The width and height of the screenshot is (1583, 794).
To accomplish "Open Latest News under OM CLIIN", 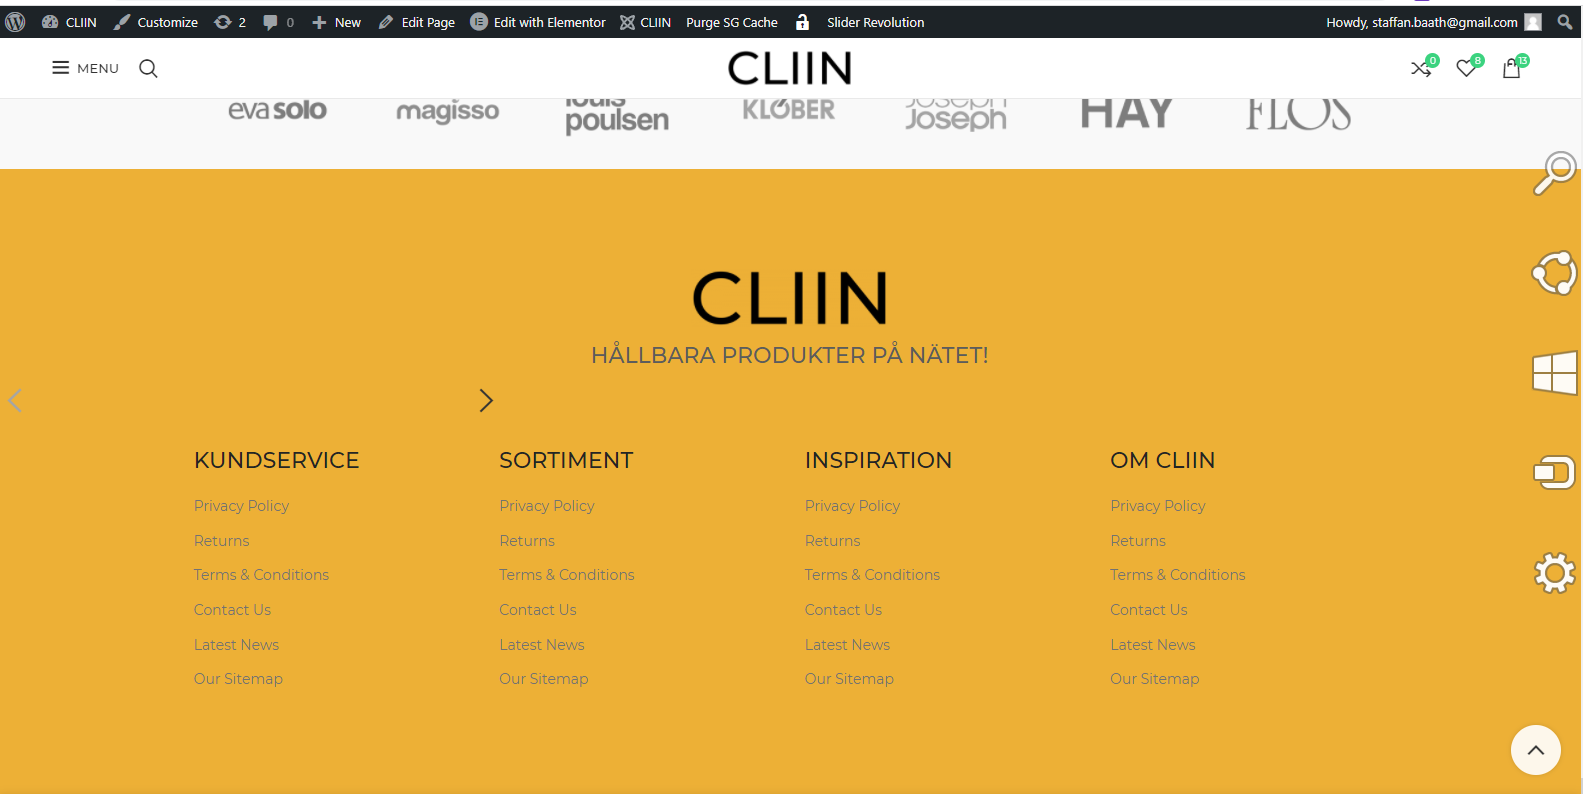I will (1153, 645).
